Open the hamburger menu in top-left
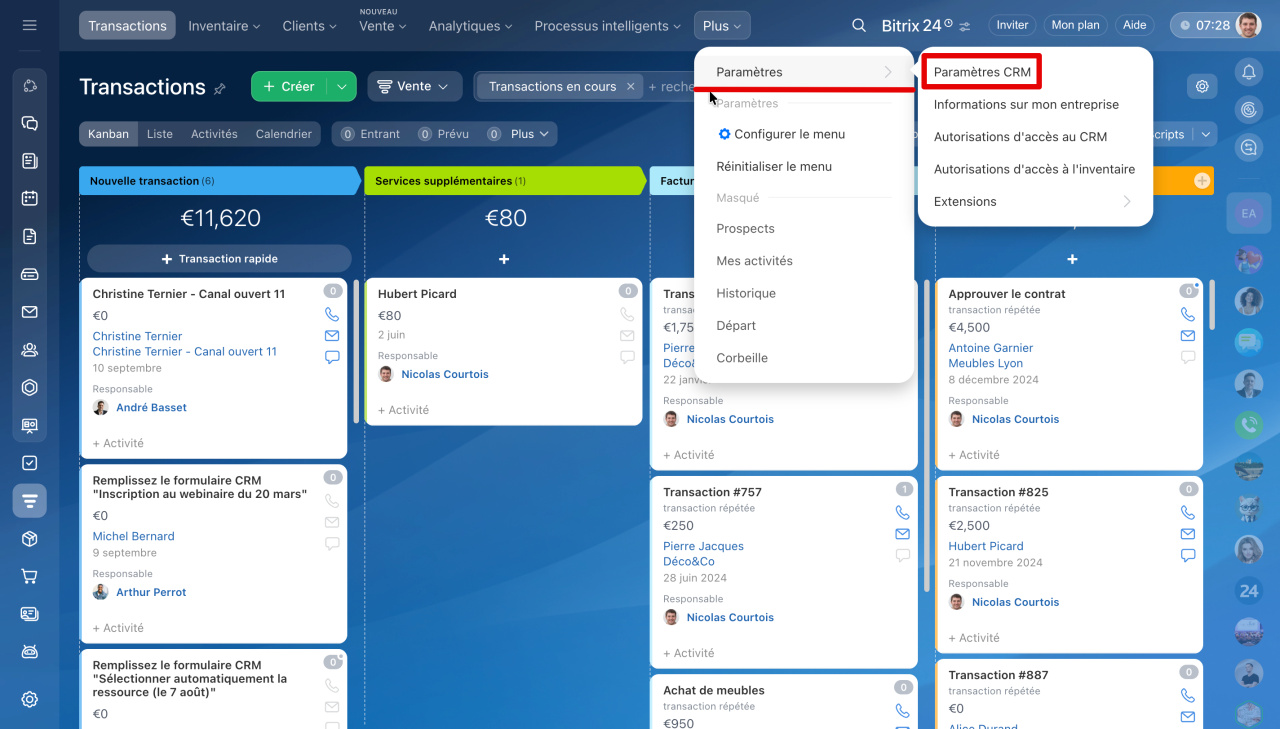1280x729 pixels. point(29,25)
